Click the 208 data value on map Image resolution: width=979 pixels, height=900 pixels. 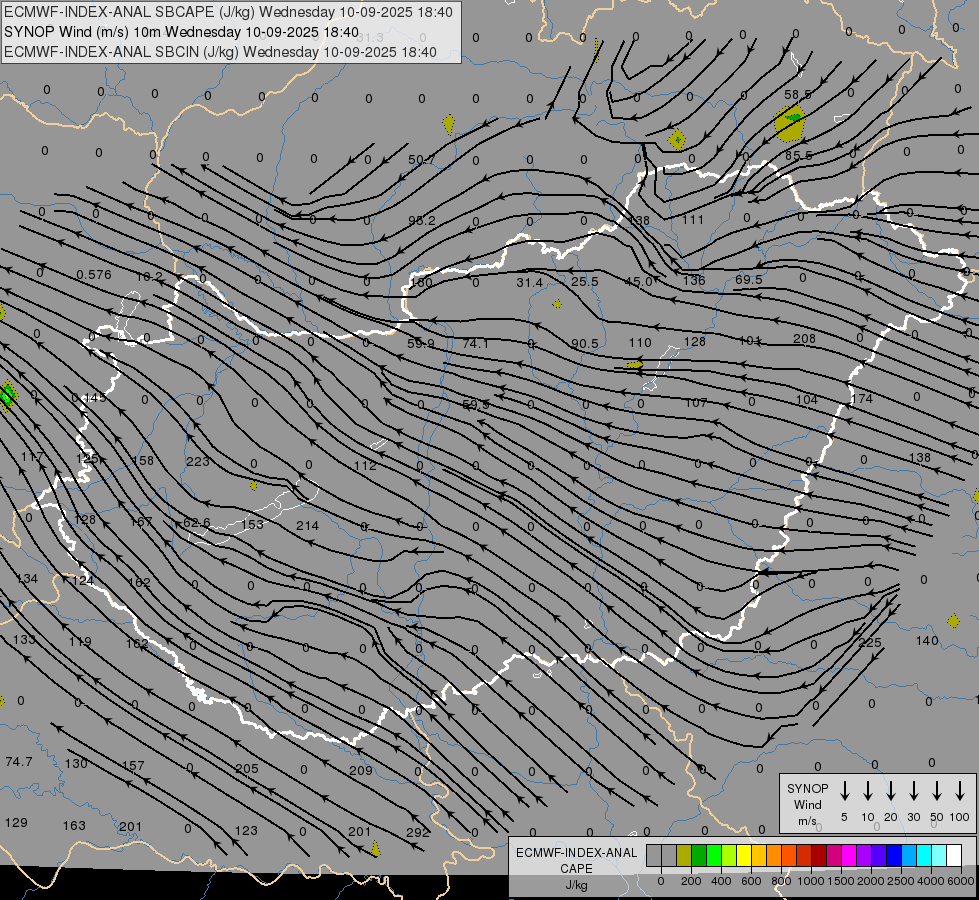point(804,339)
